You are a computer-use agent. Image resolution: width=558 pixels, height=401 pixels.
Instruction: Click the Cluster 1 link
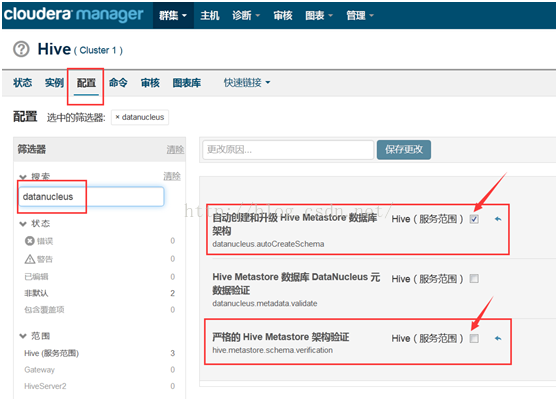98,51
